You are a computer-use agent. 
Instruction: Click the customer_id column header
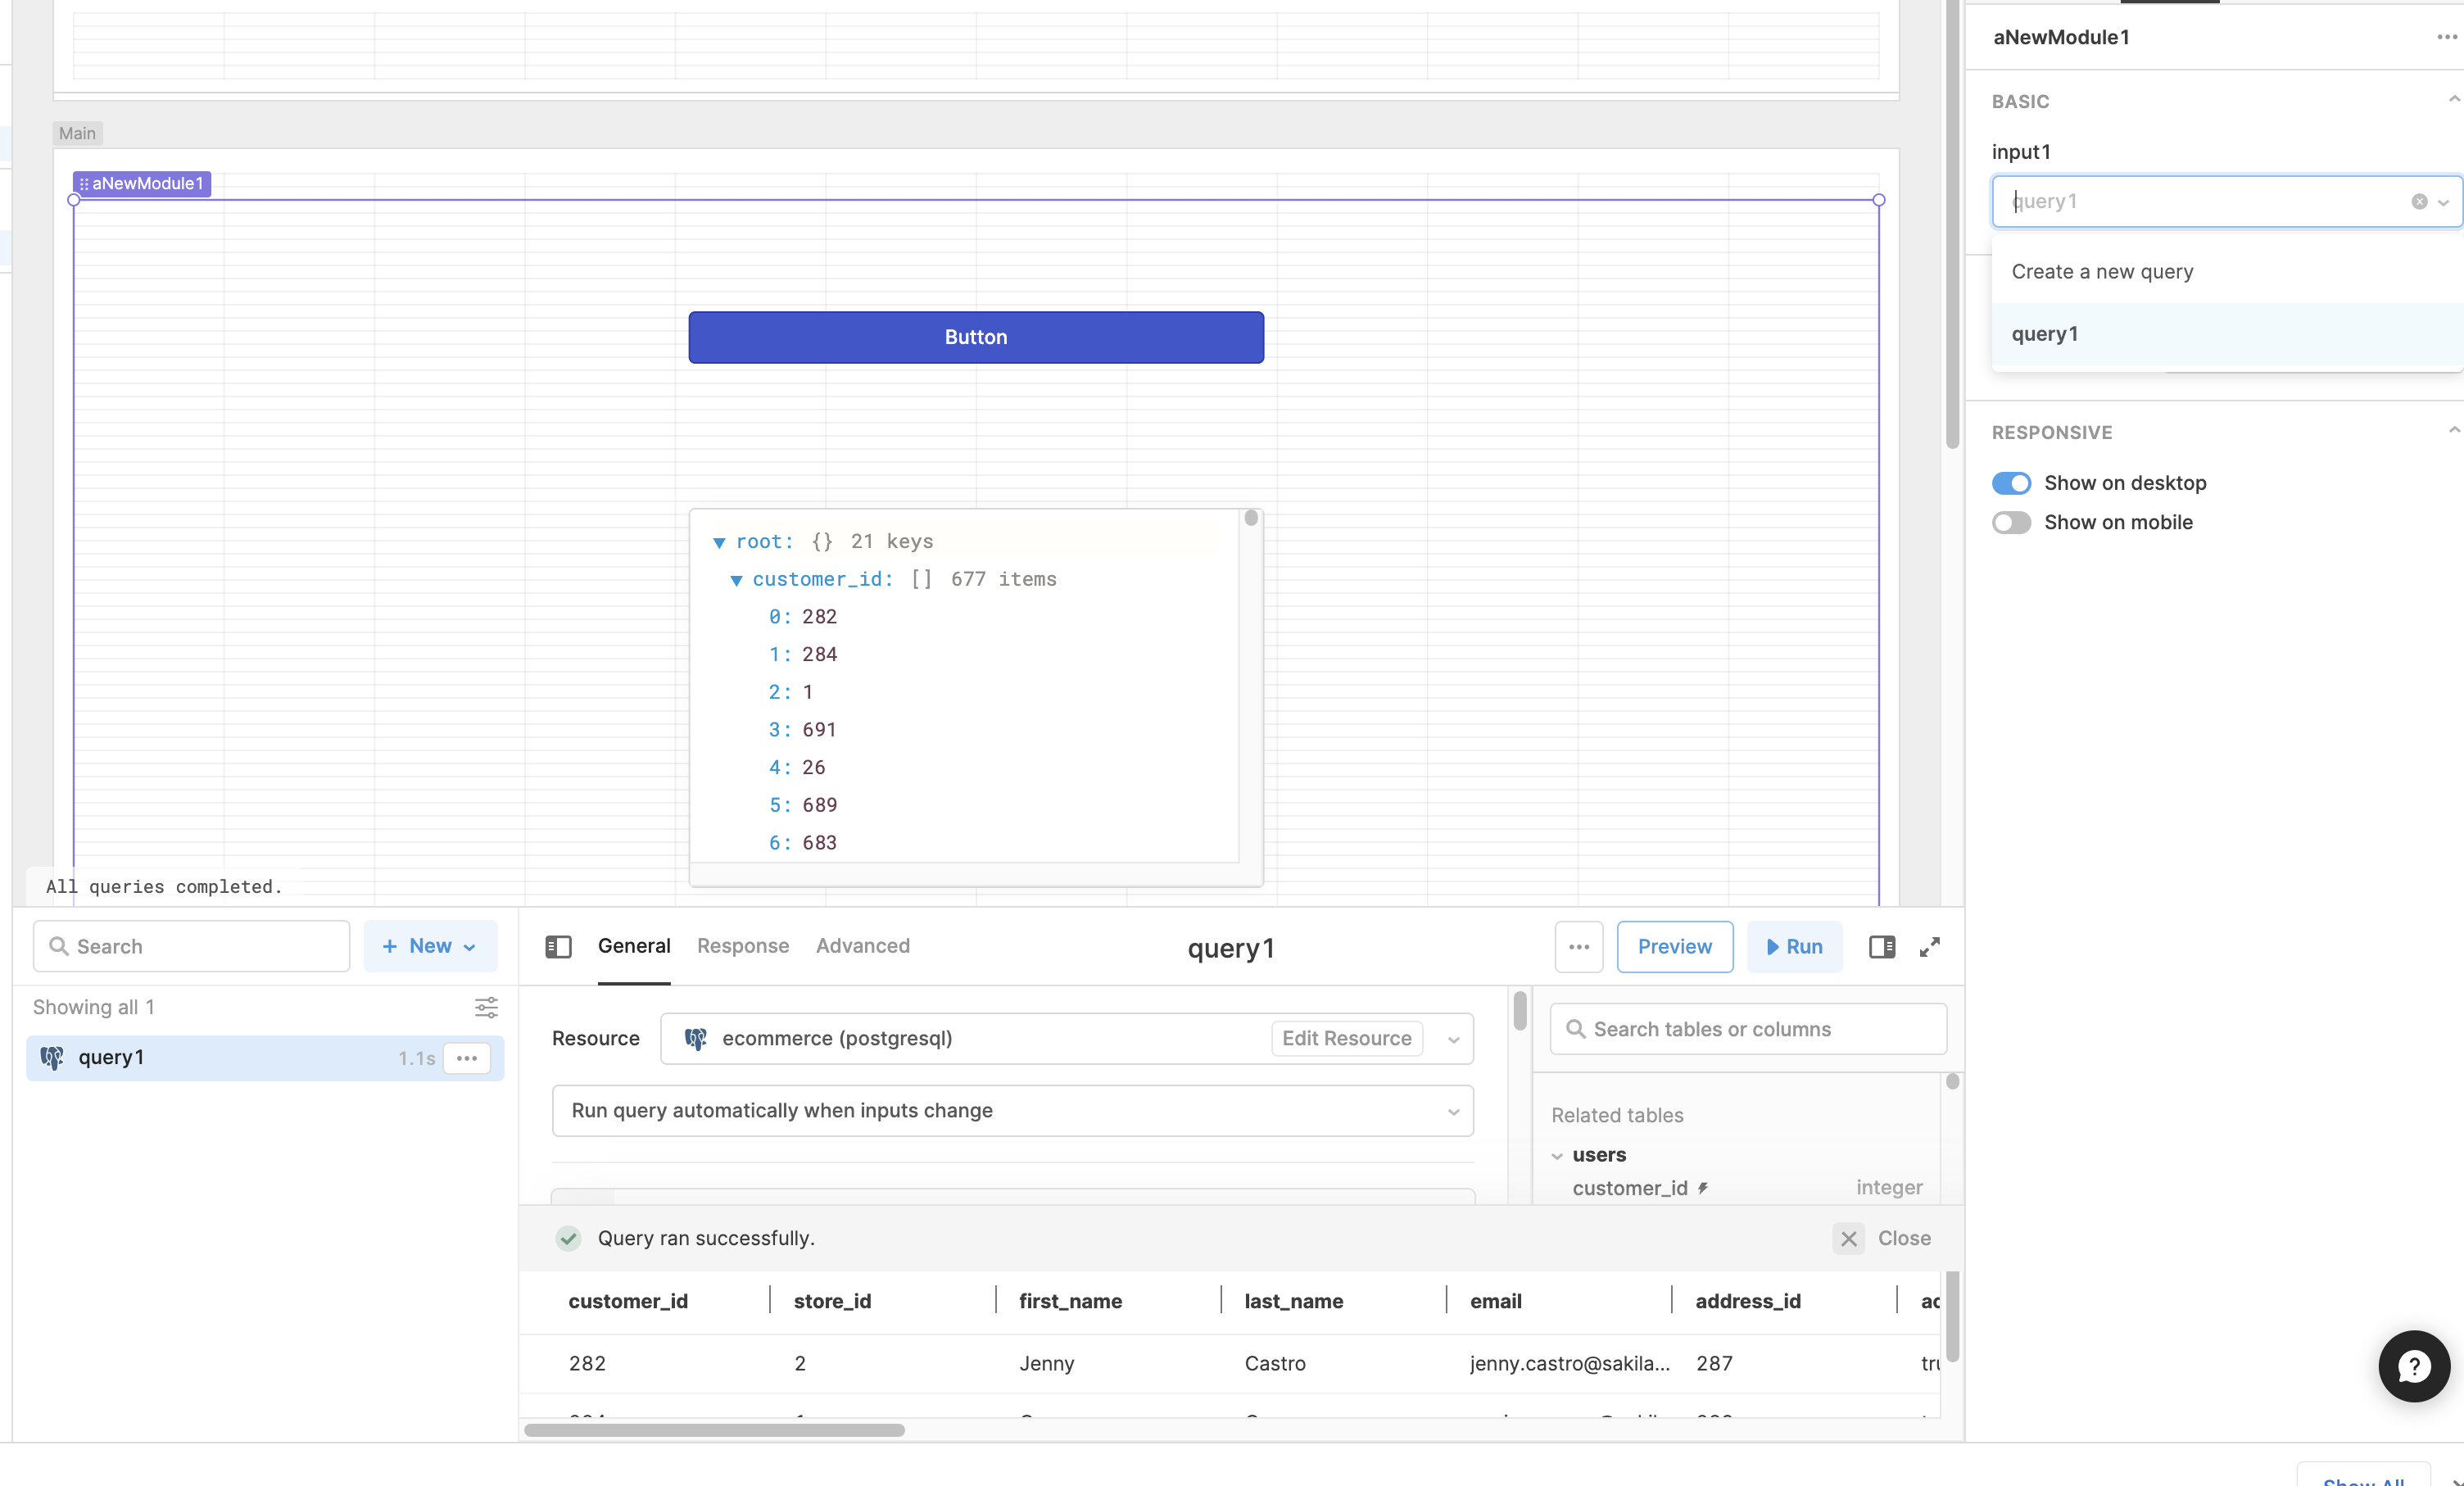[x=628, y=1301]
